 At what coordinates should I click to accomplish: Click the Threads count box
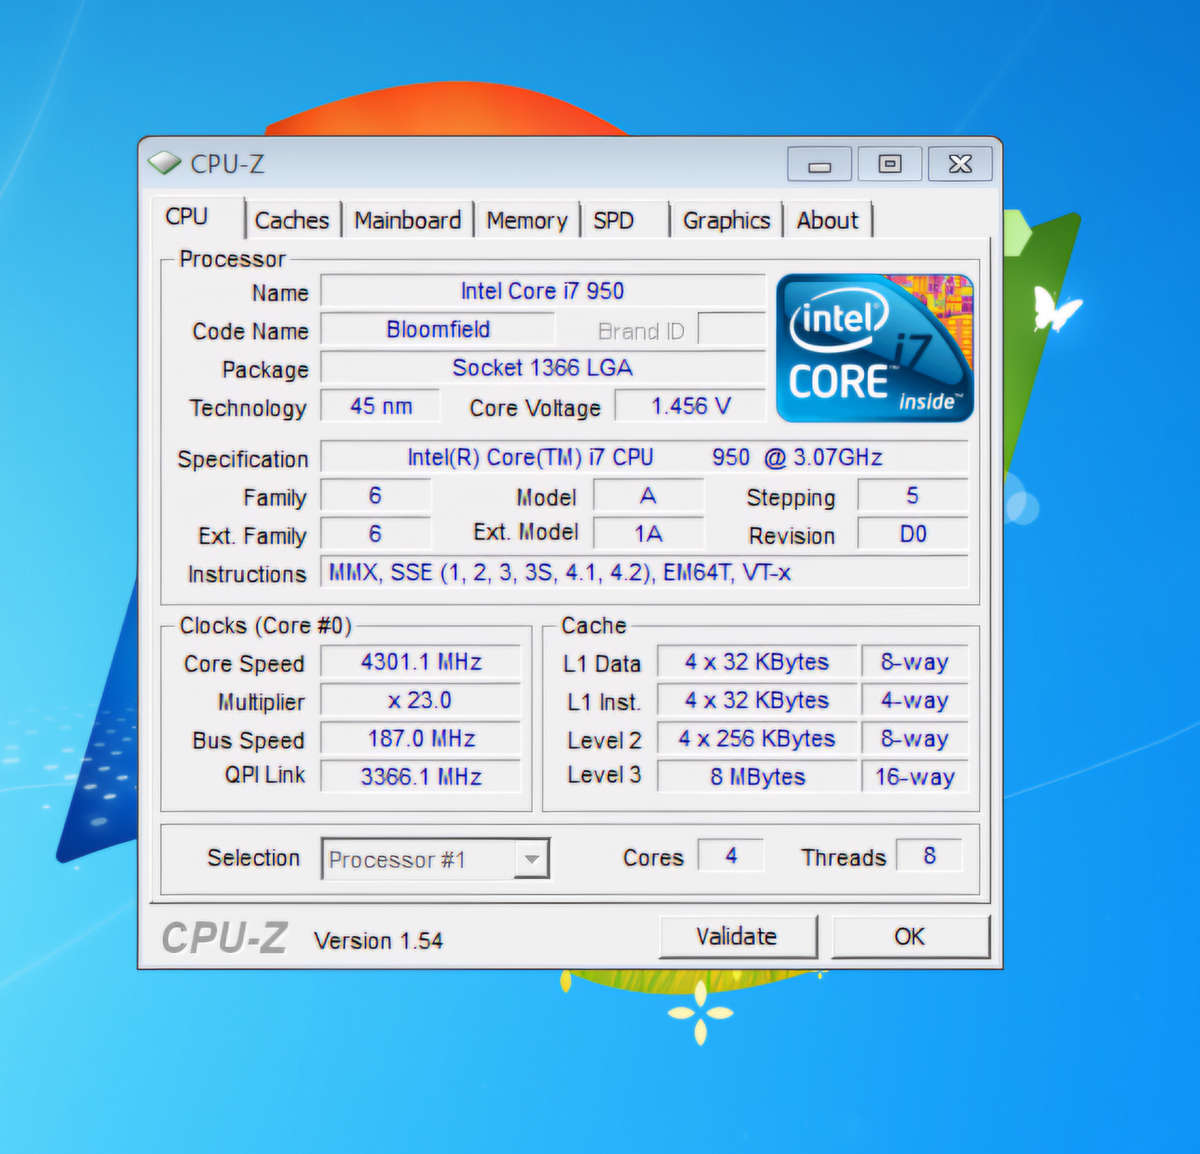929,855
